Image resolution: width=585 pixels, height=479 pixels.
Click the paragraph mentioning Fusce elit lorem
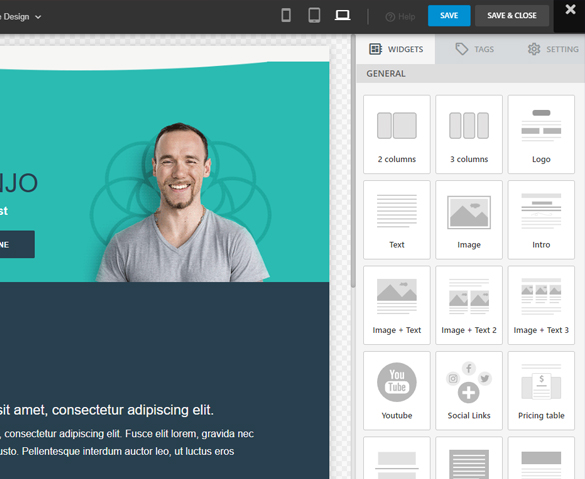tap(127, 442)
